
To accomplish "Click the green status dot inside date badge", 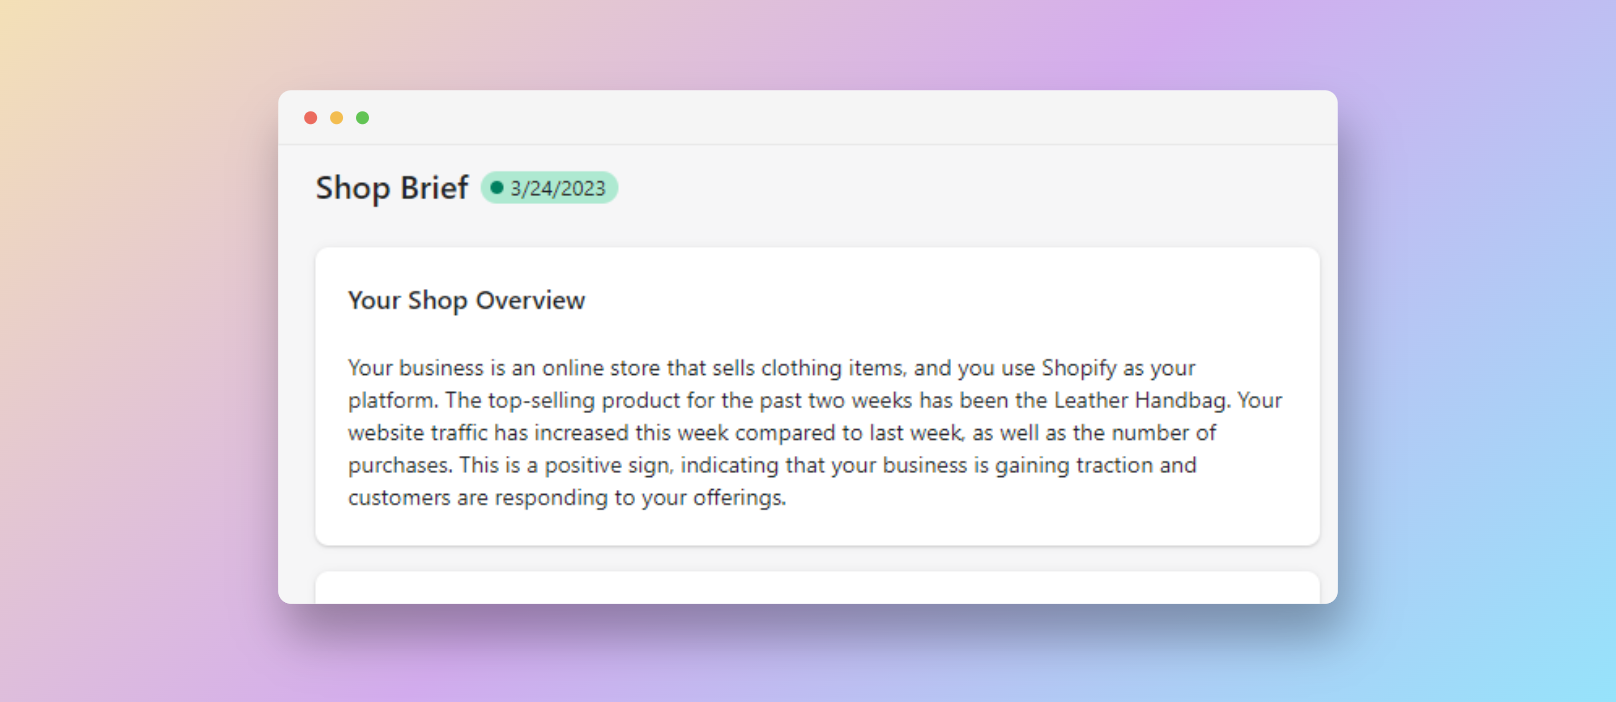I will click(497, 188).
